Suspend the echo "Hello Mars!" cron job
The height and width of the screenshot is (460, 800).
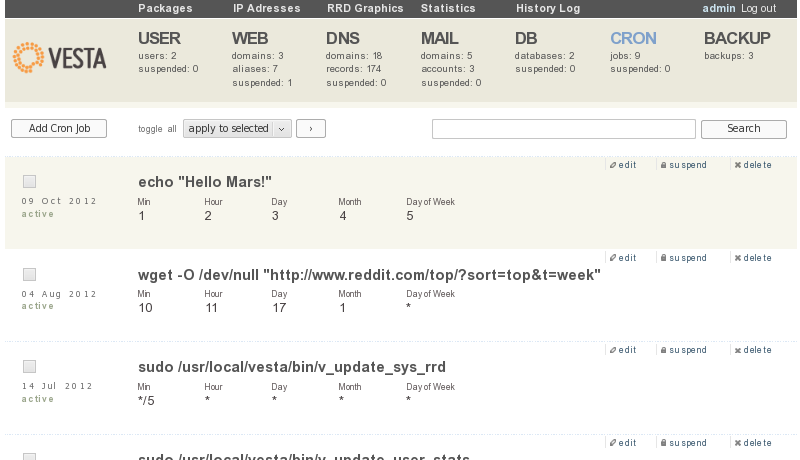(682, 165)
